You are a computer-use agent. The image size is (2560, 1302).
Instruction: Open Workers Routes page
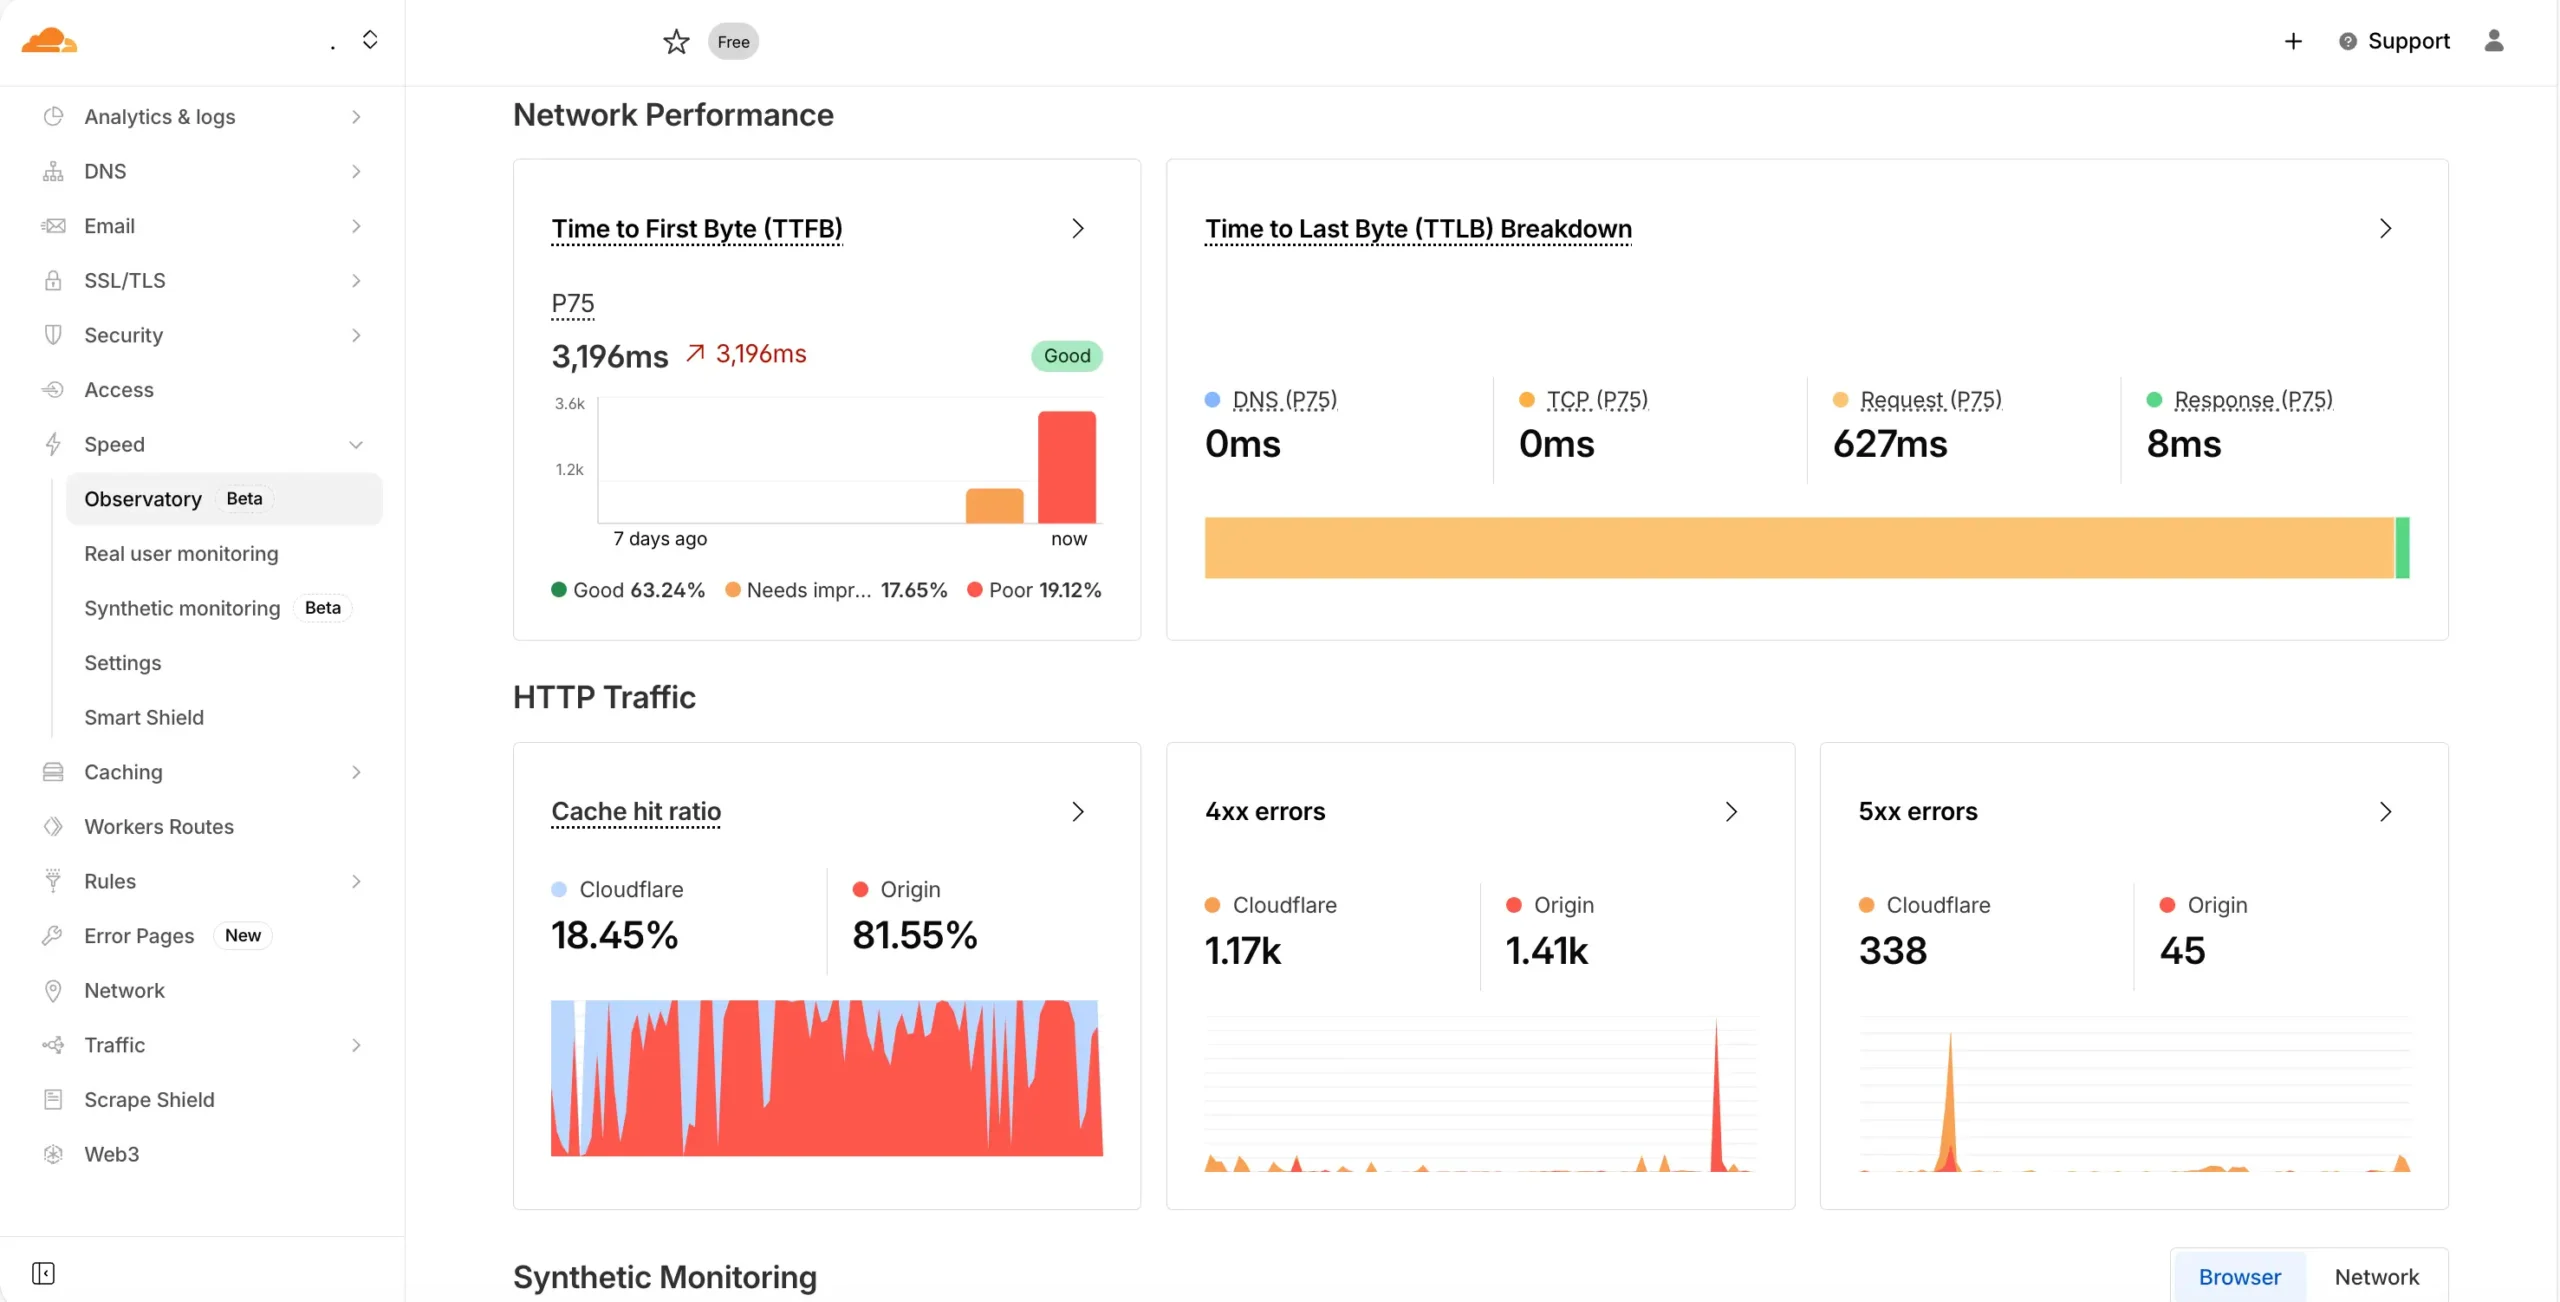(159, 827)
